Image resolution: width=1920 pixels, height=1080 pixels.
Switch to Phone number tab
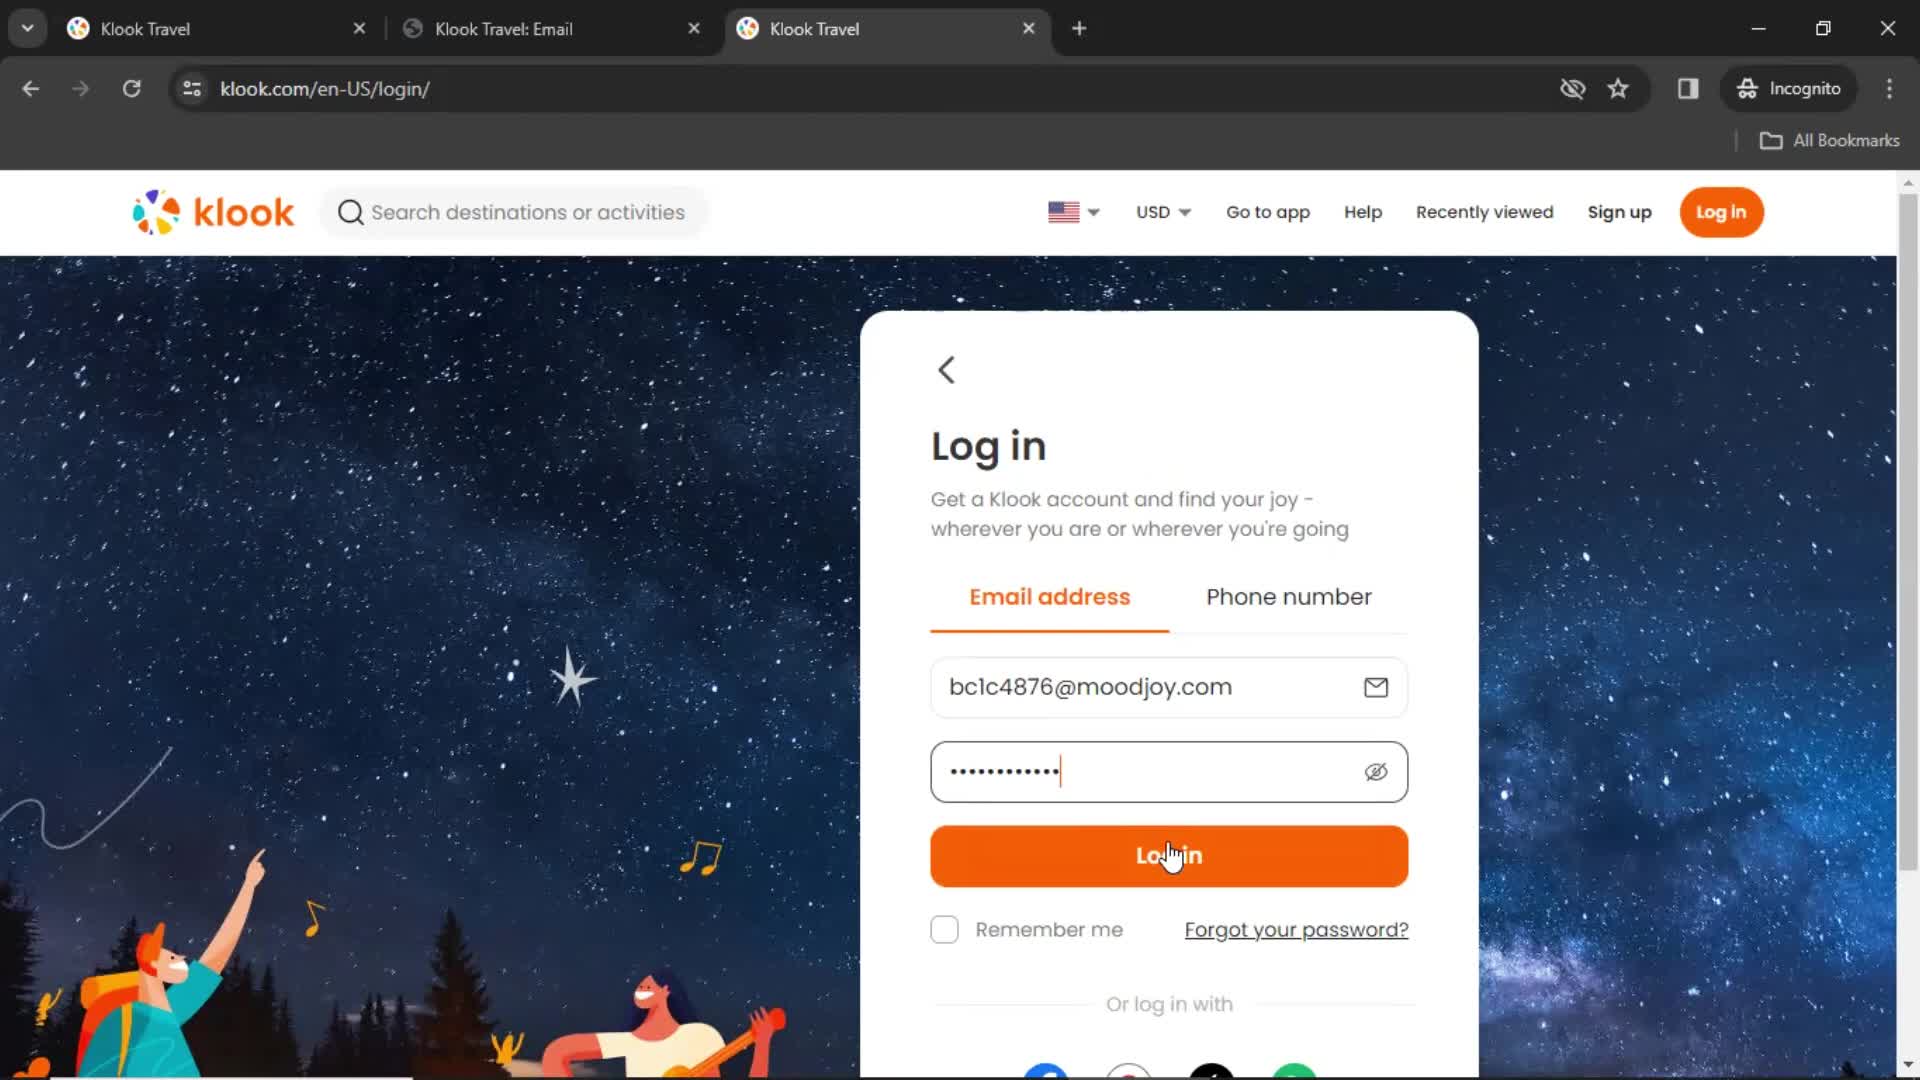[x=1288, y=597]
